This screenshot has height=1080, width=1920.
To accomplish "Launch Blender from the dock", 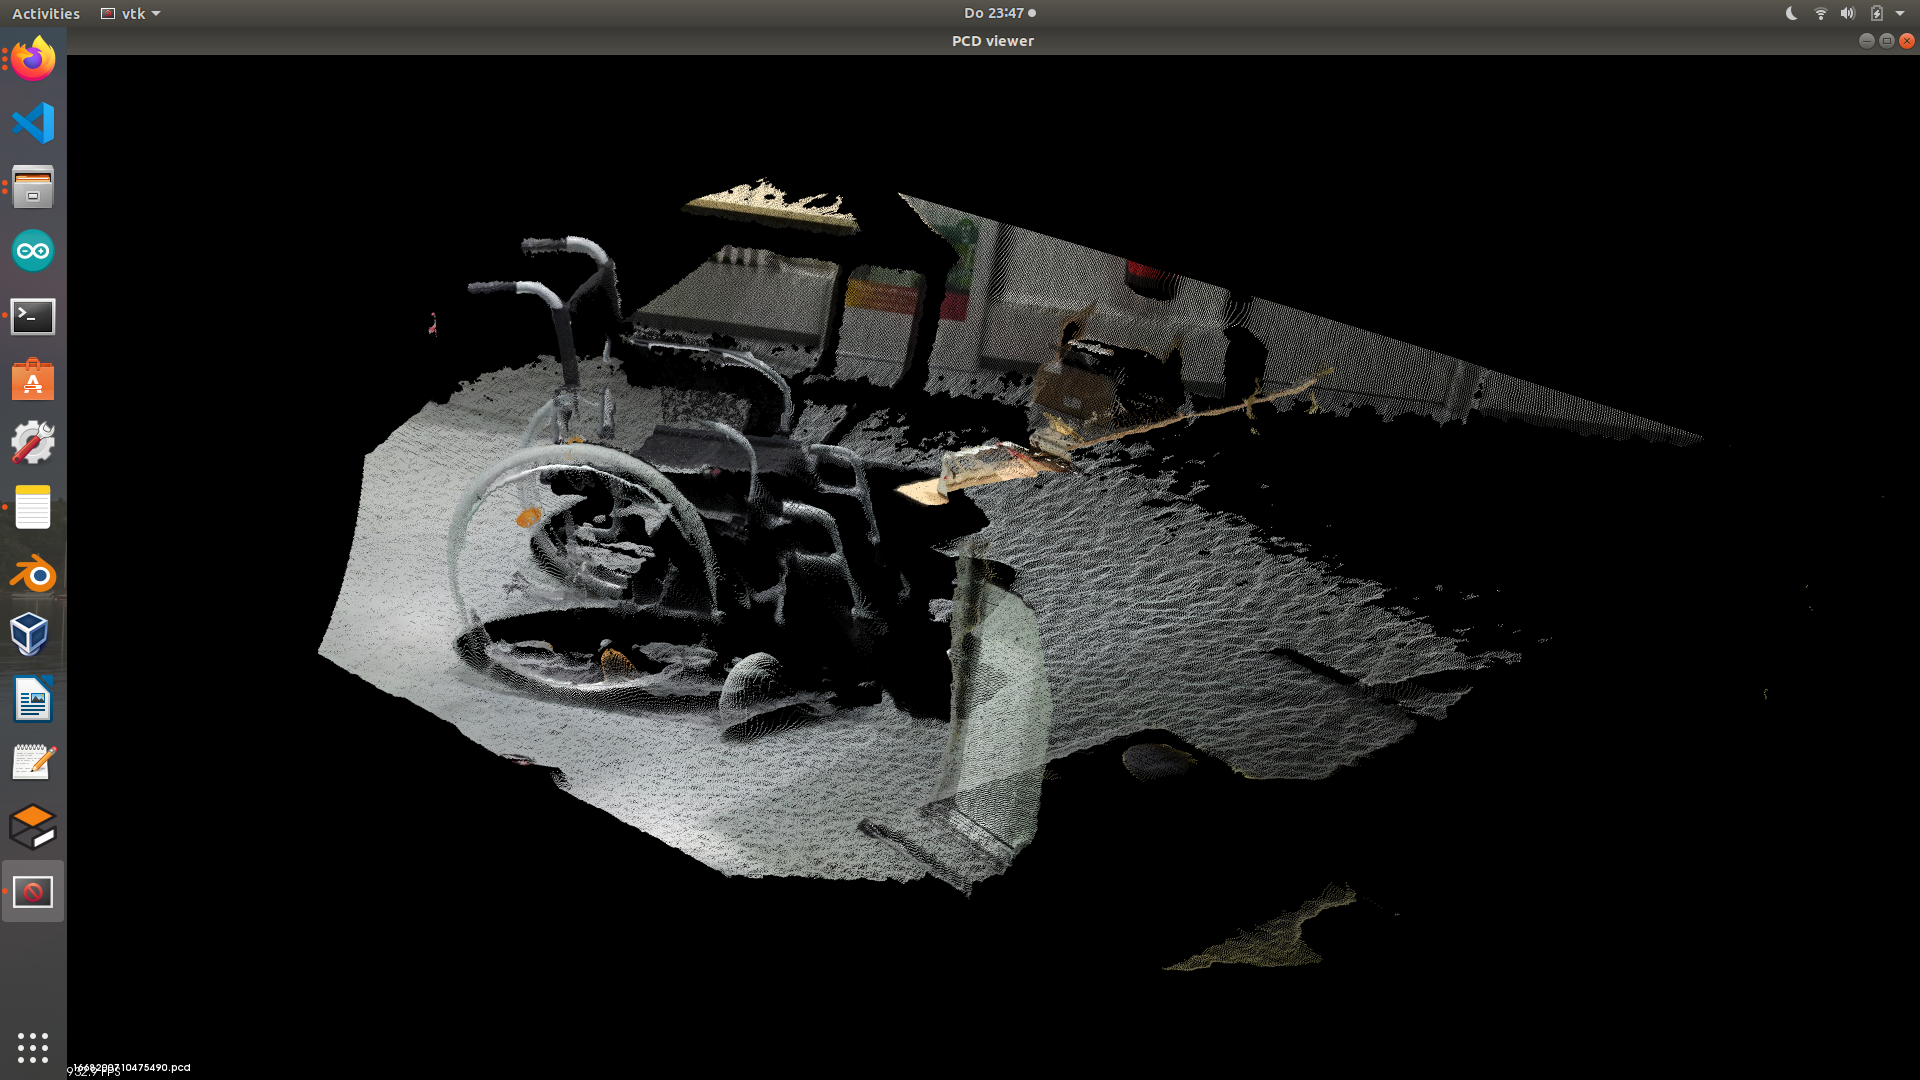I will [x=33, y=574].
